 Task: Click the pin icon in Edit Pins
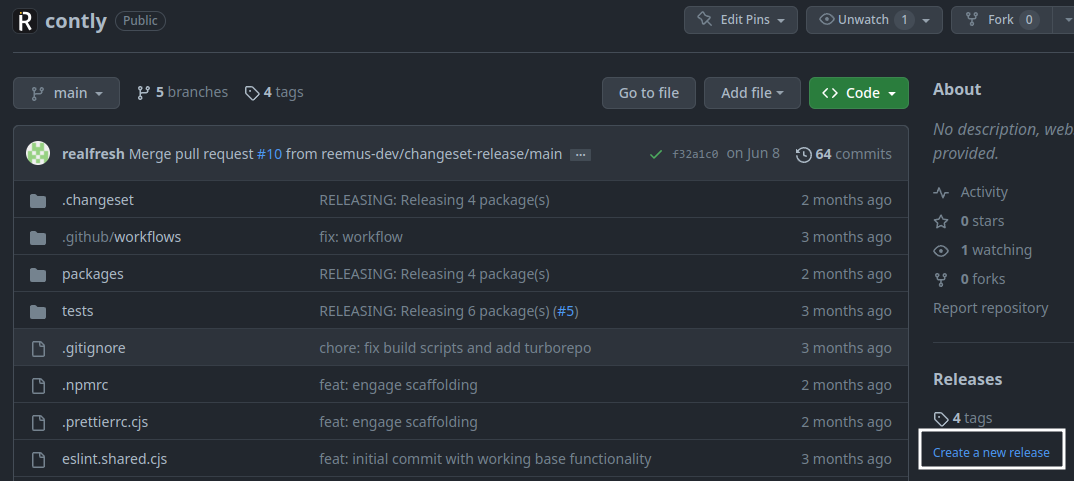point(705,19)
